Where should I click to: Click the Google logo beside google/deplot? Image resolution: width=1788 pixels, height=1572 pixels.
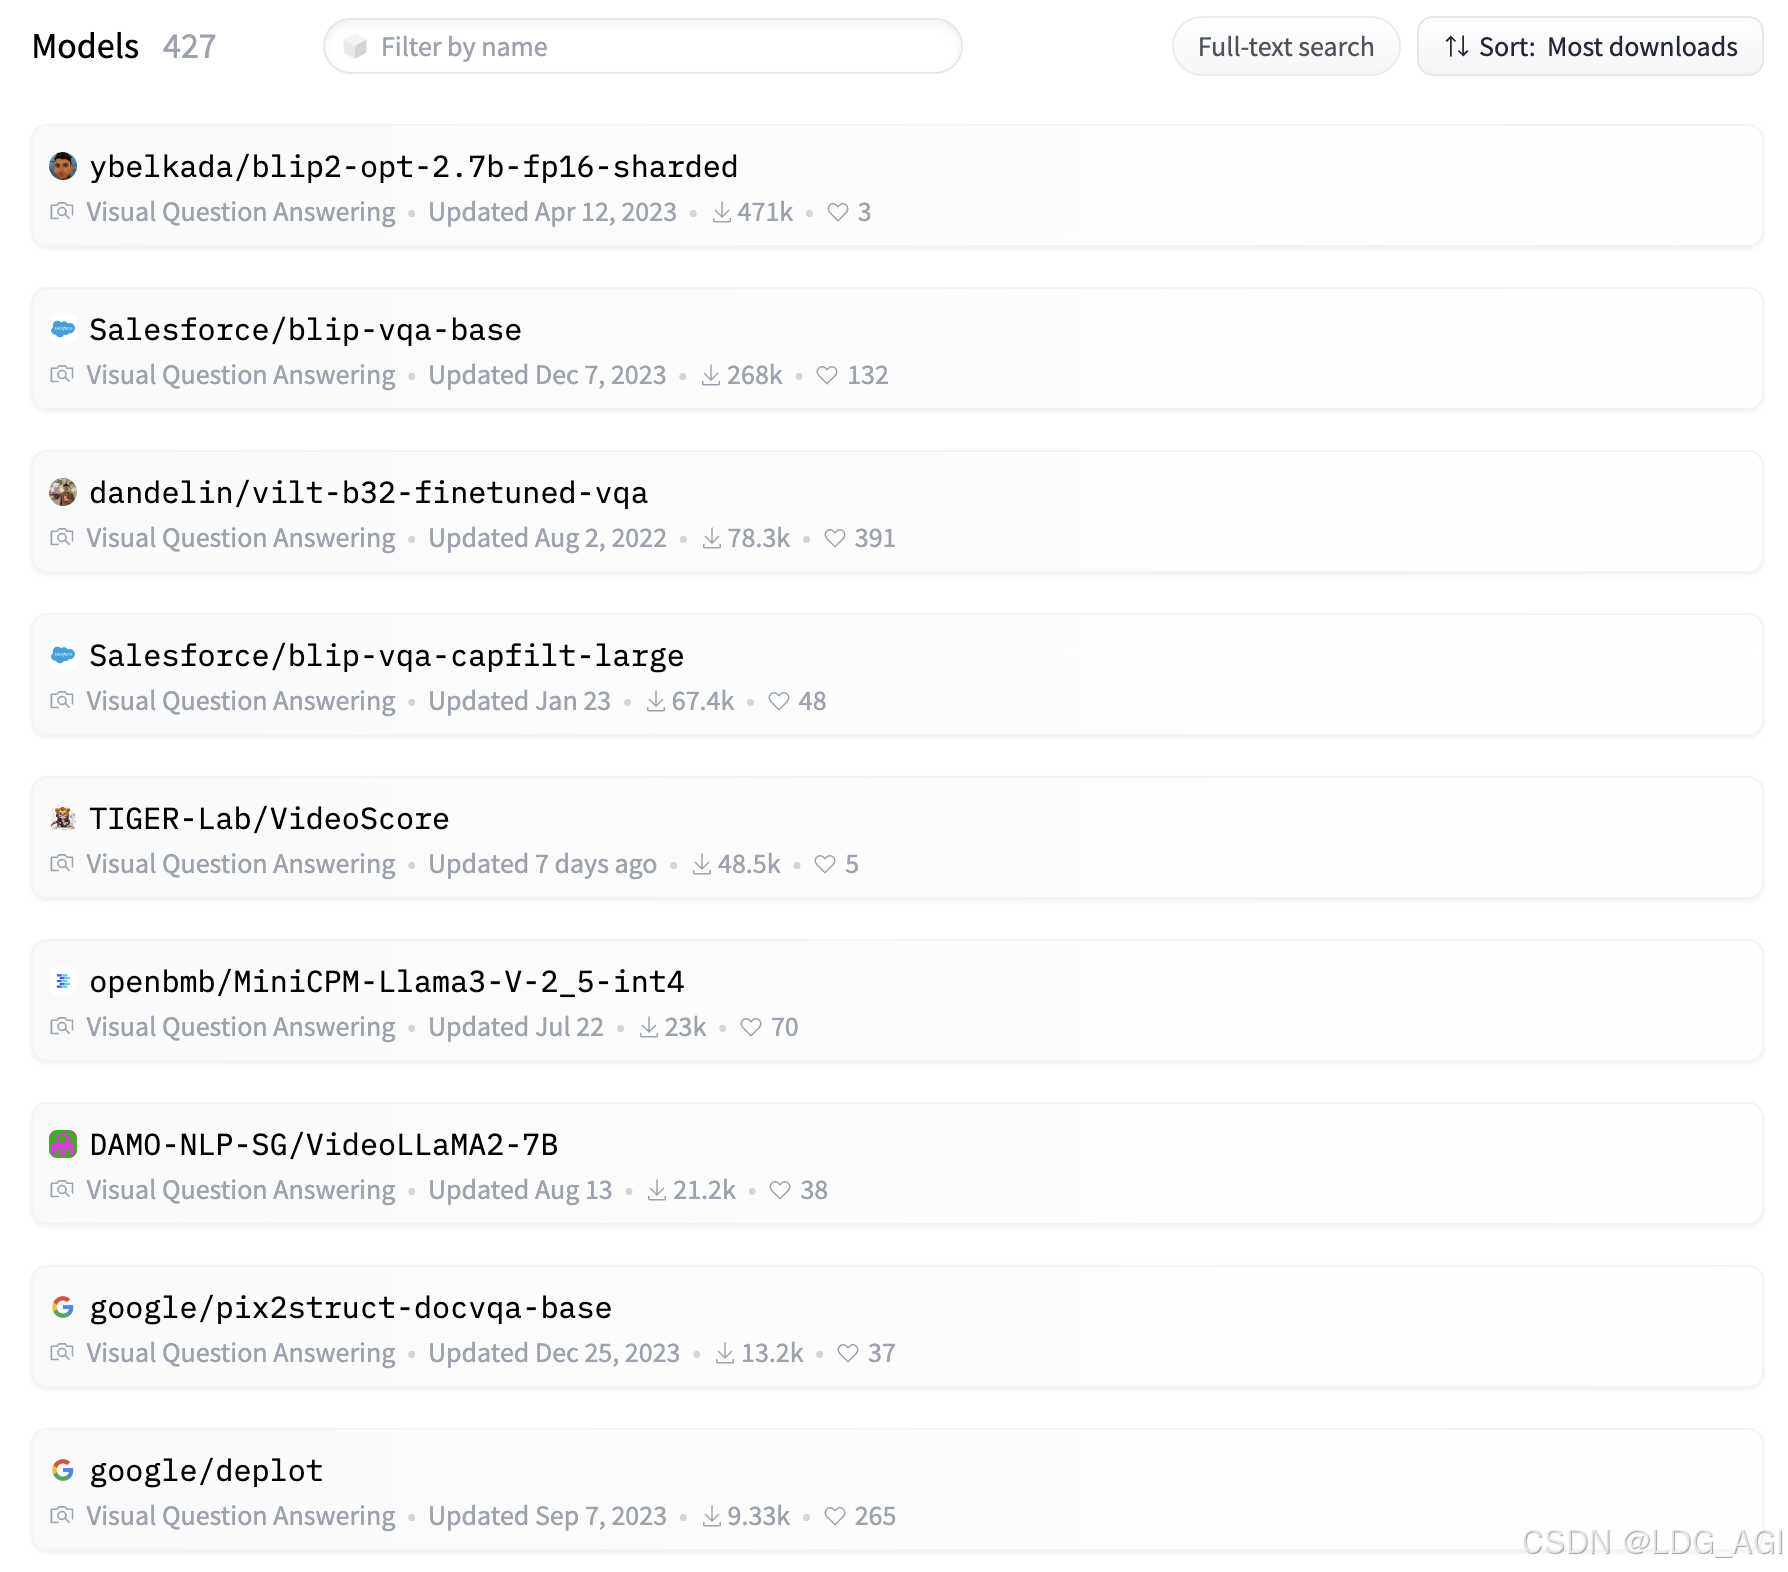pyautogui.click(x=63, y=1470)
